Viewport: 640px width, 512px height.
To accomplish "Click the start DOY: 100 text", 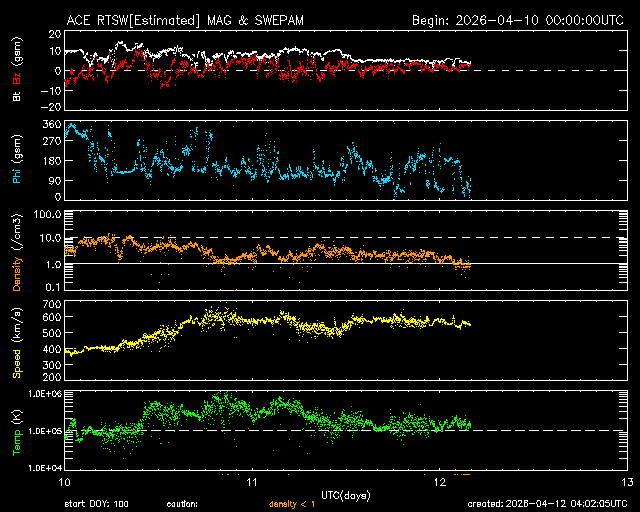I will tap(96, 504).
